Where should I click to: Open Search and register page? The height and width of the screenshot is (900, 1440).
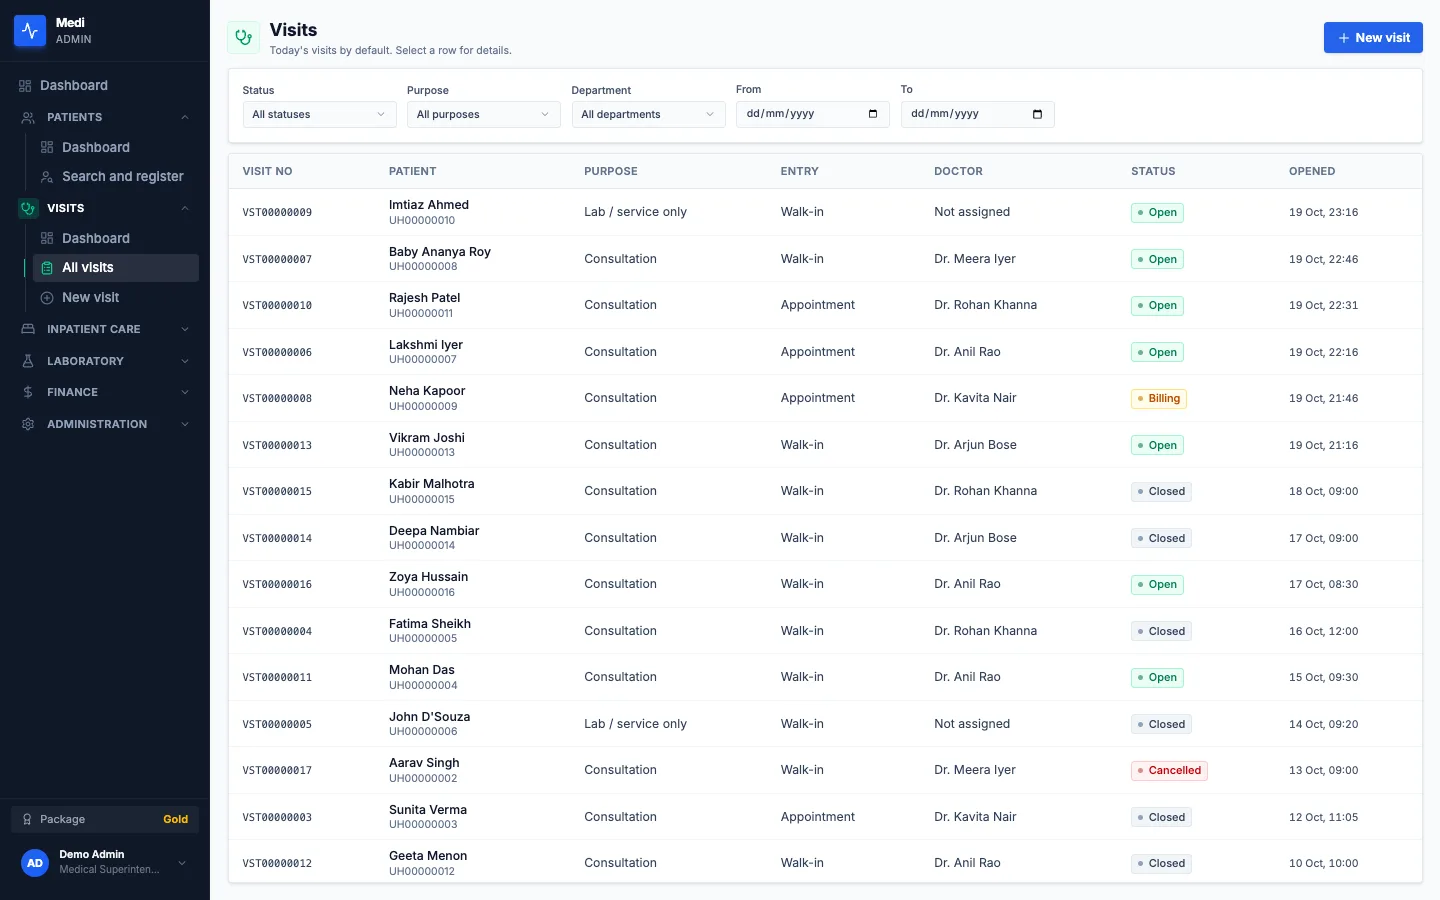(x=115, y=177)
